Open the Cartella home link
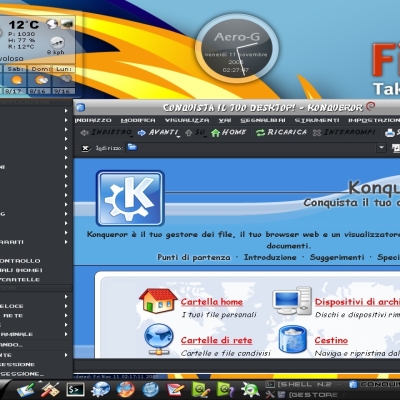 tap(212, 302)
